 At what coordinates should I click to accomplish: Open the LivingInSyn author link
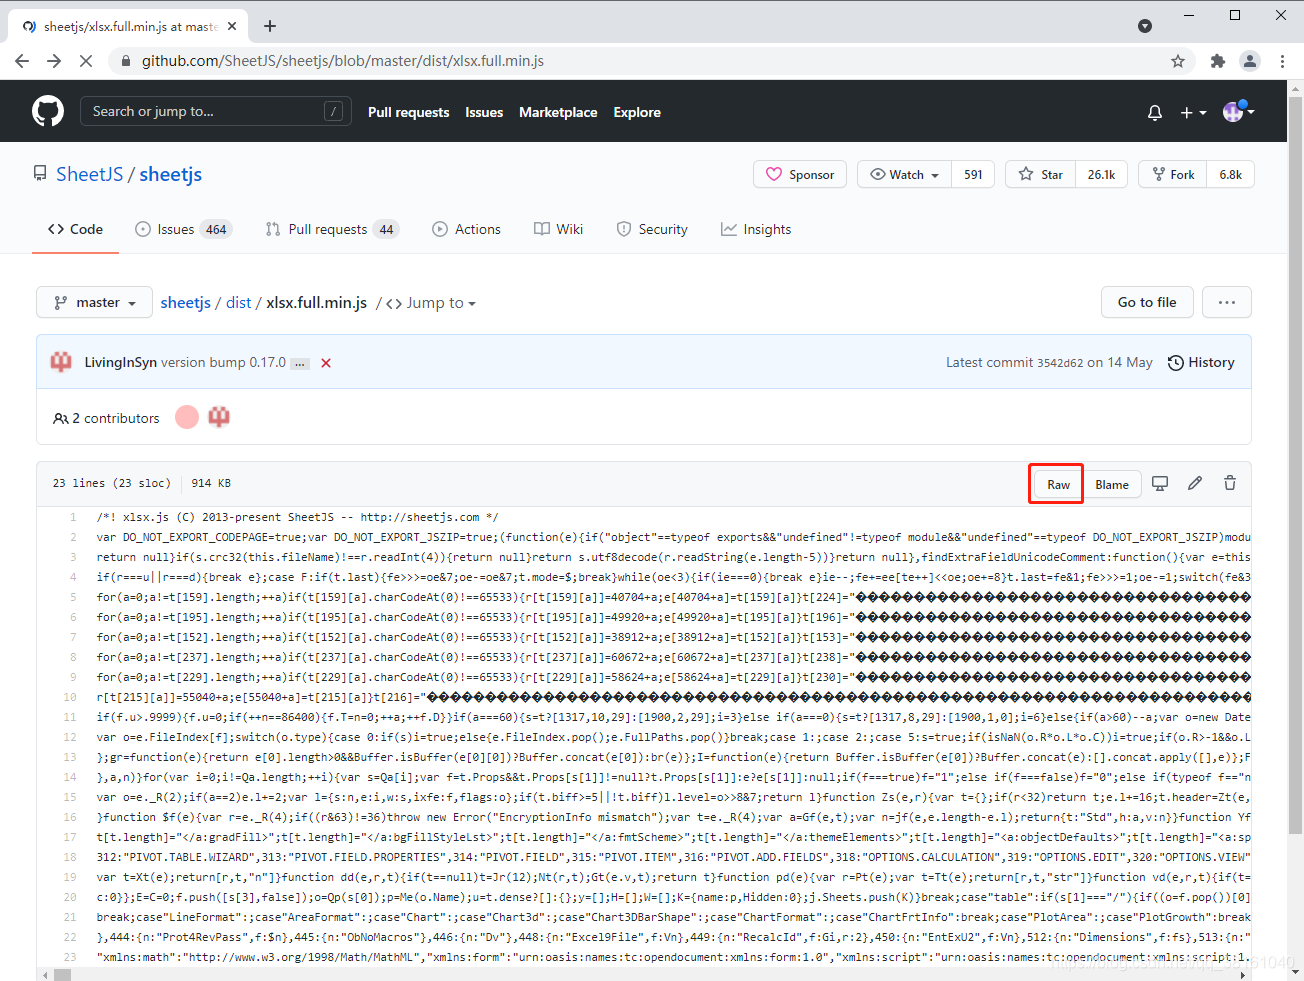point(120,362)
